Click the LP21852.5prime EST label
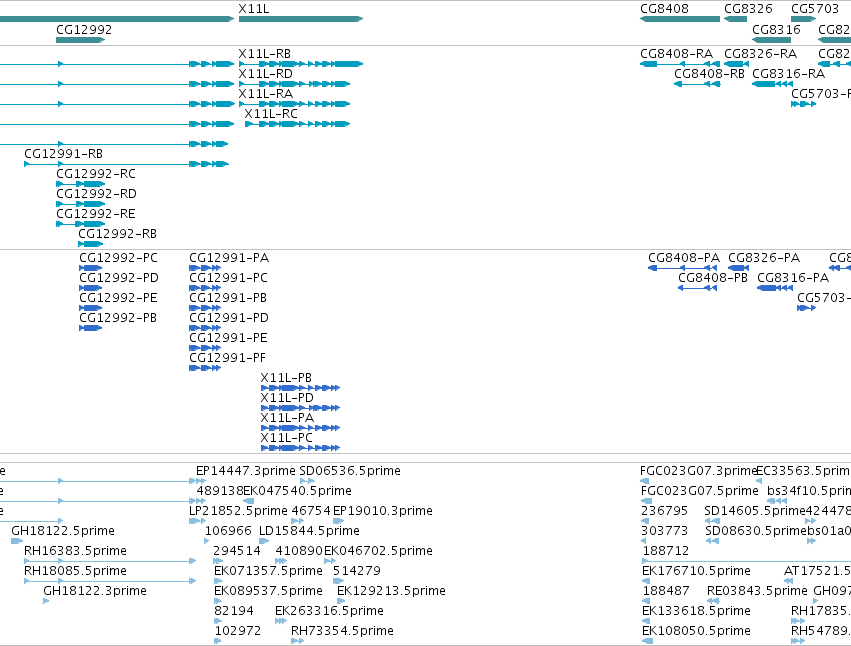 [238, 511]
